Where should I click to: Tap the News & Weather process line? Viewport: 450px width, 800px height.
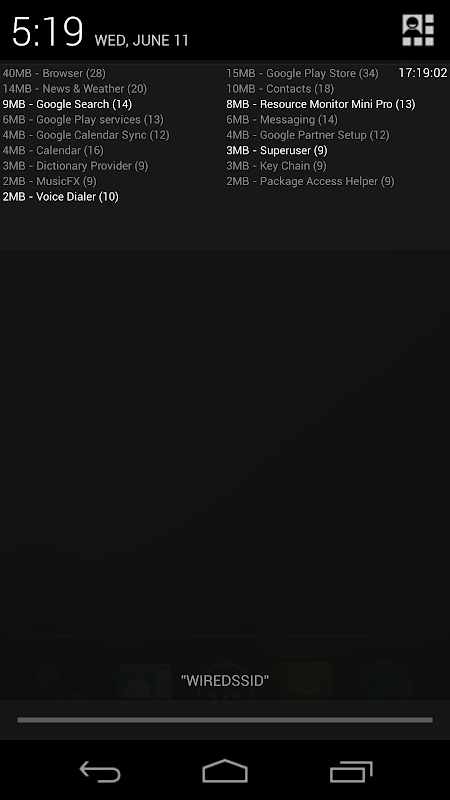tap(74, 89)
